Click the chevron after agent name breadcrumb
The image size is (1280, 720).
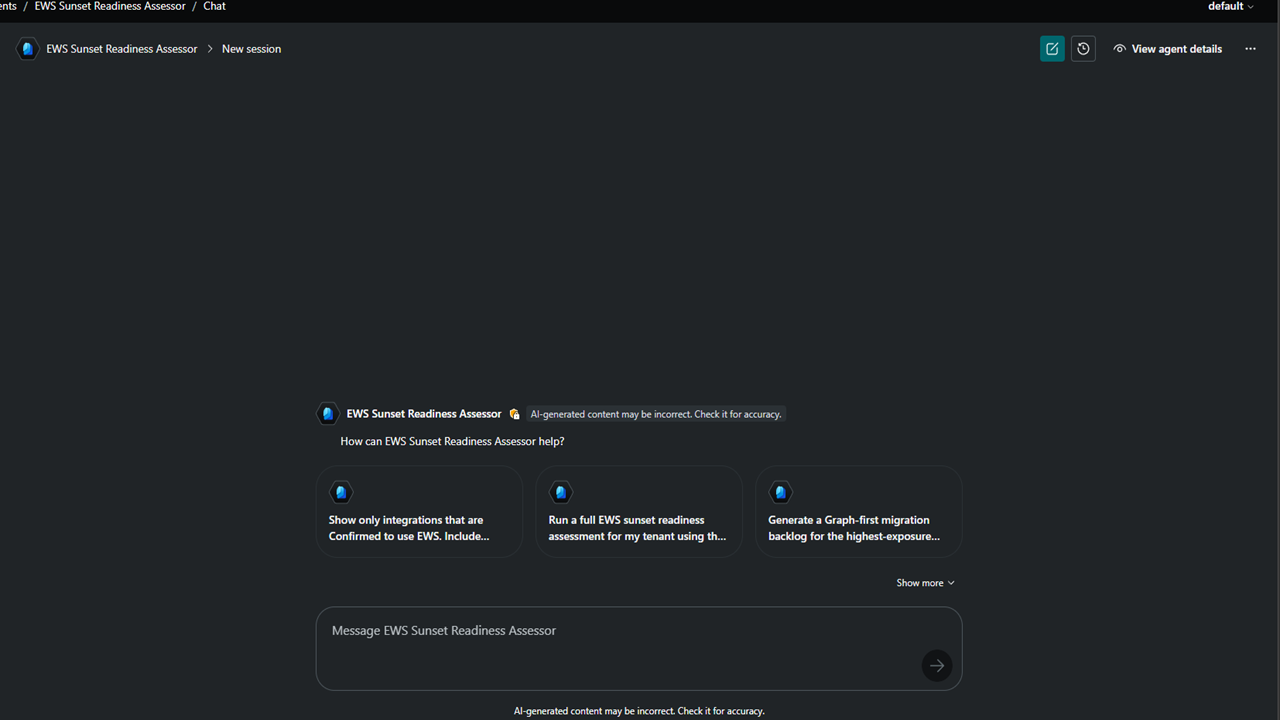pos(210,49)
